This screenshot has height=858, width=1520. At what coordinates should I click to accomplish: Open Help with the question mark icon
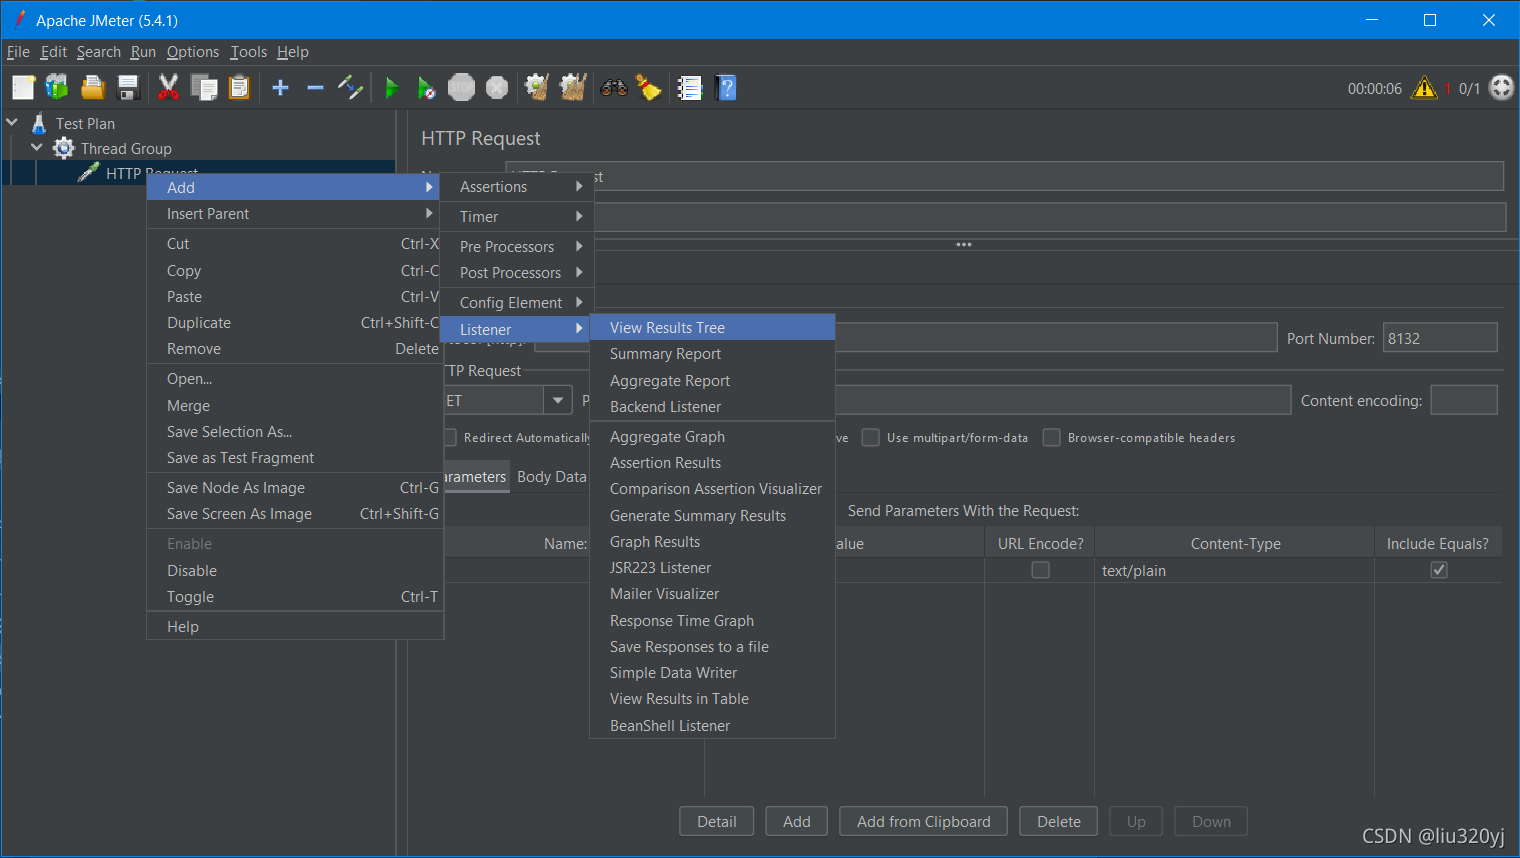click(727, 88)
